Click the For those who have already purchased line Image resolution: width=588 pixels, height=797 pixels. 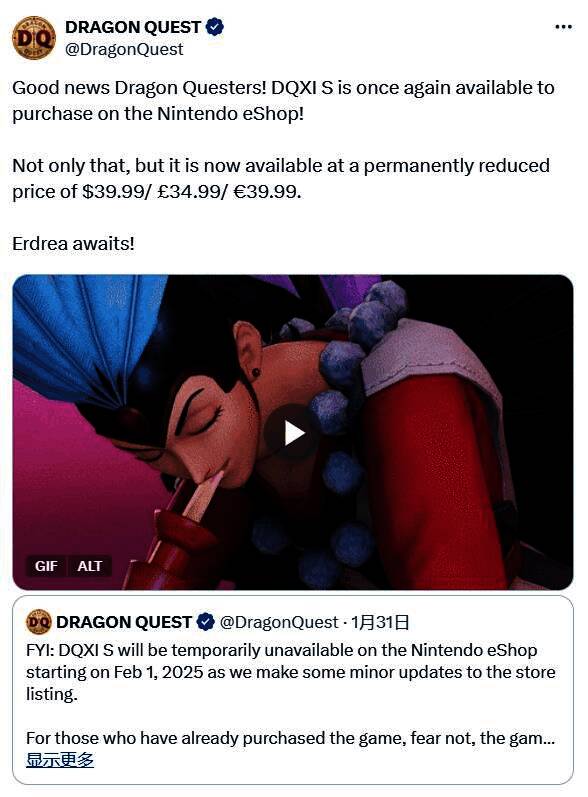point(290,738)
